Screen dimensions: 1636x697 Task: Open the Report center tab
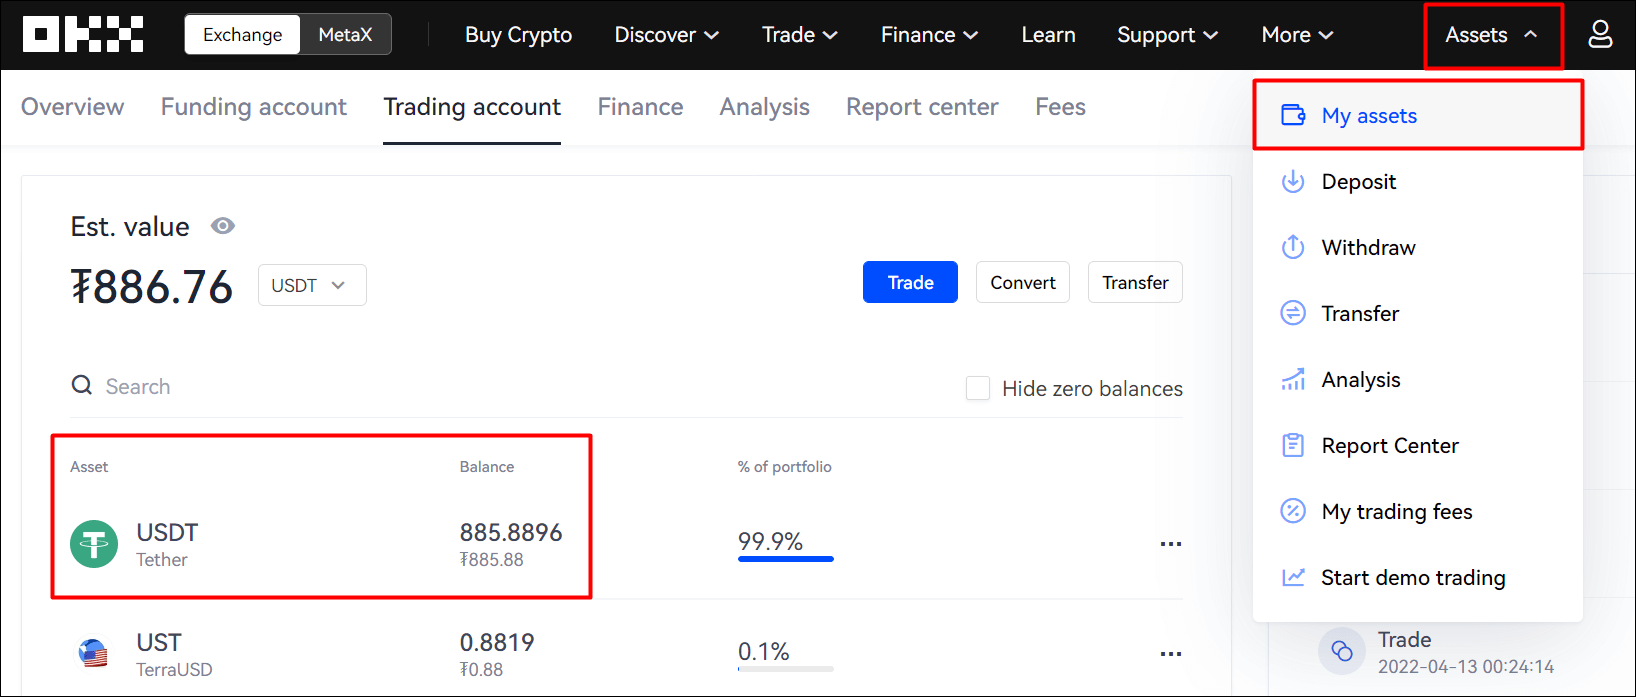pyautogui.click(x=922, y=107)
